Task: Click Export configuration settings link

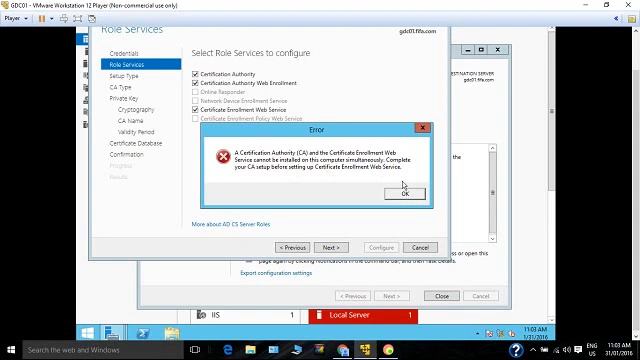Action: click(x=276, y=273)
